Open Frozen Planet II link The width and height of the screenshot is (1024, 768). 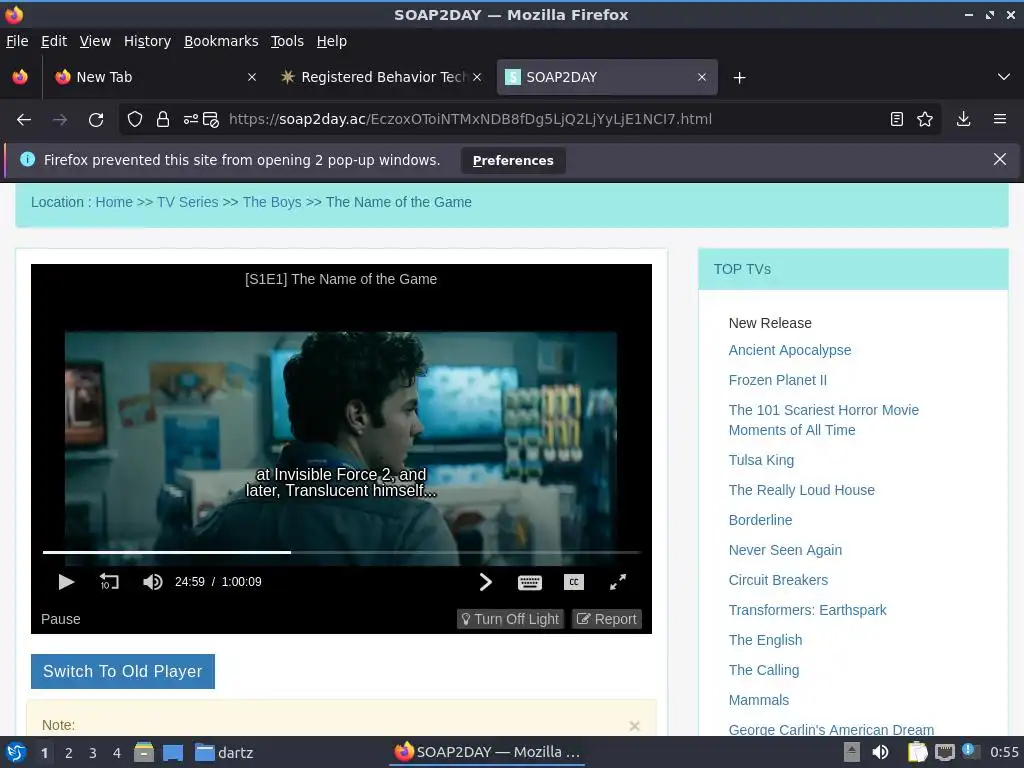pos(778,380)
